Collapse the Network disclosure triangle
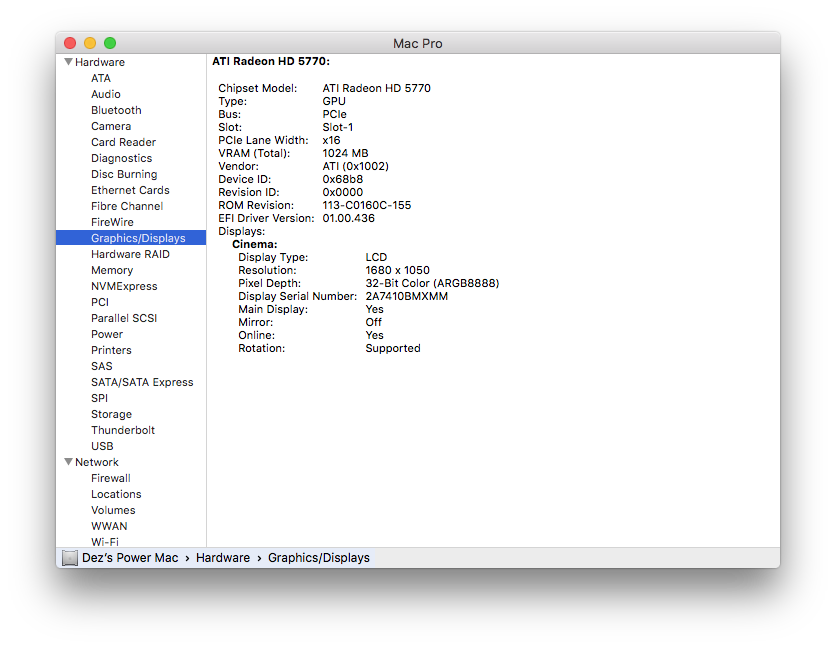This screenshot has height=648, width=836. (68, 462)
